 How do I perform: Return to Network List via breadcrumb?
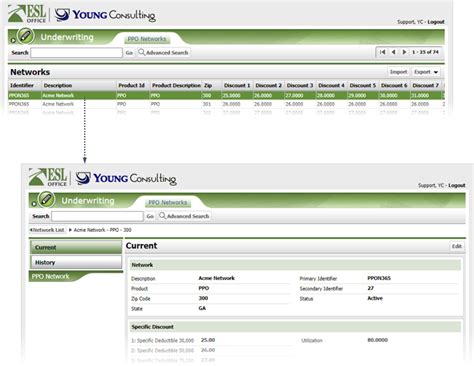[47, 230]
